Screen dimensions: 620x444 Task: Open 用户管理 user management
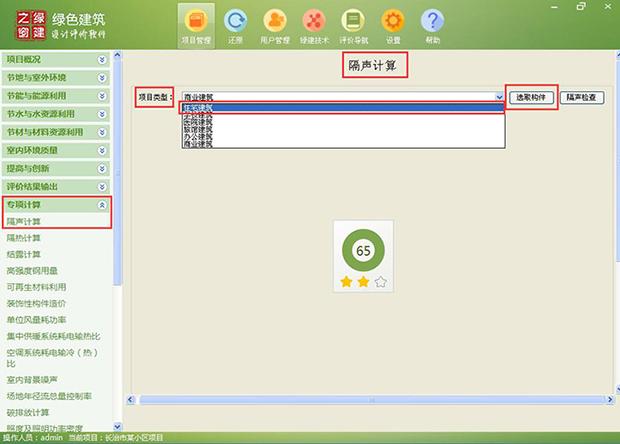coord(275,26)
